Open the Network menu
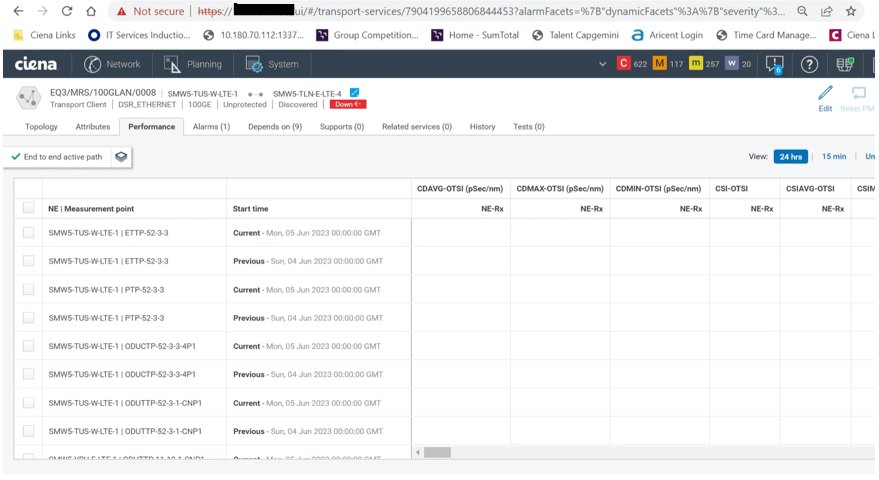879x480 pixels. [112, 64]
